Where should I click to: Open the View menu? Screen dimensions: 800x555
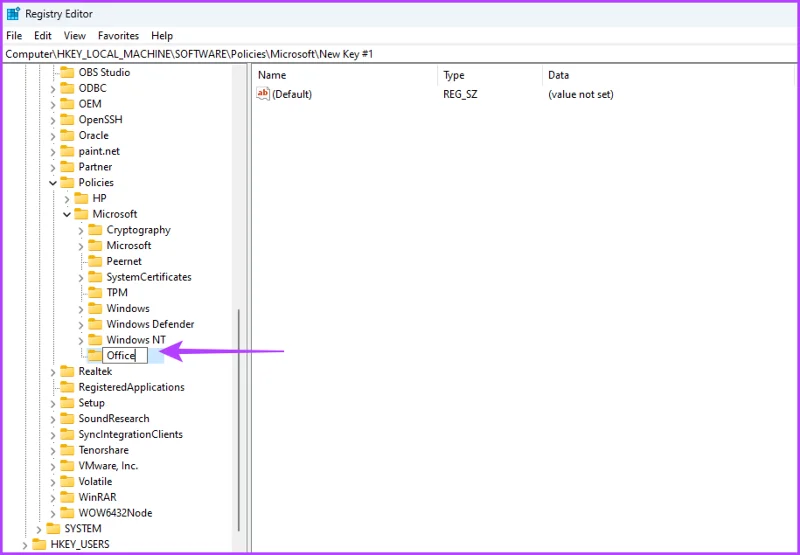74,36
